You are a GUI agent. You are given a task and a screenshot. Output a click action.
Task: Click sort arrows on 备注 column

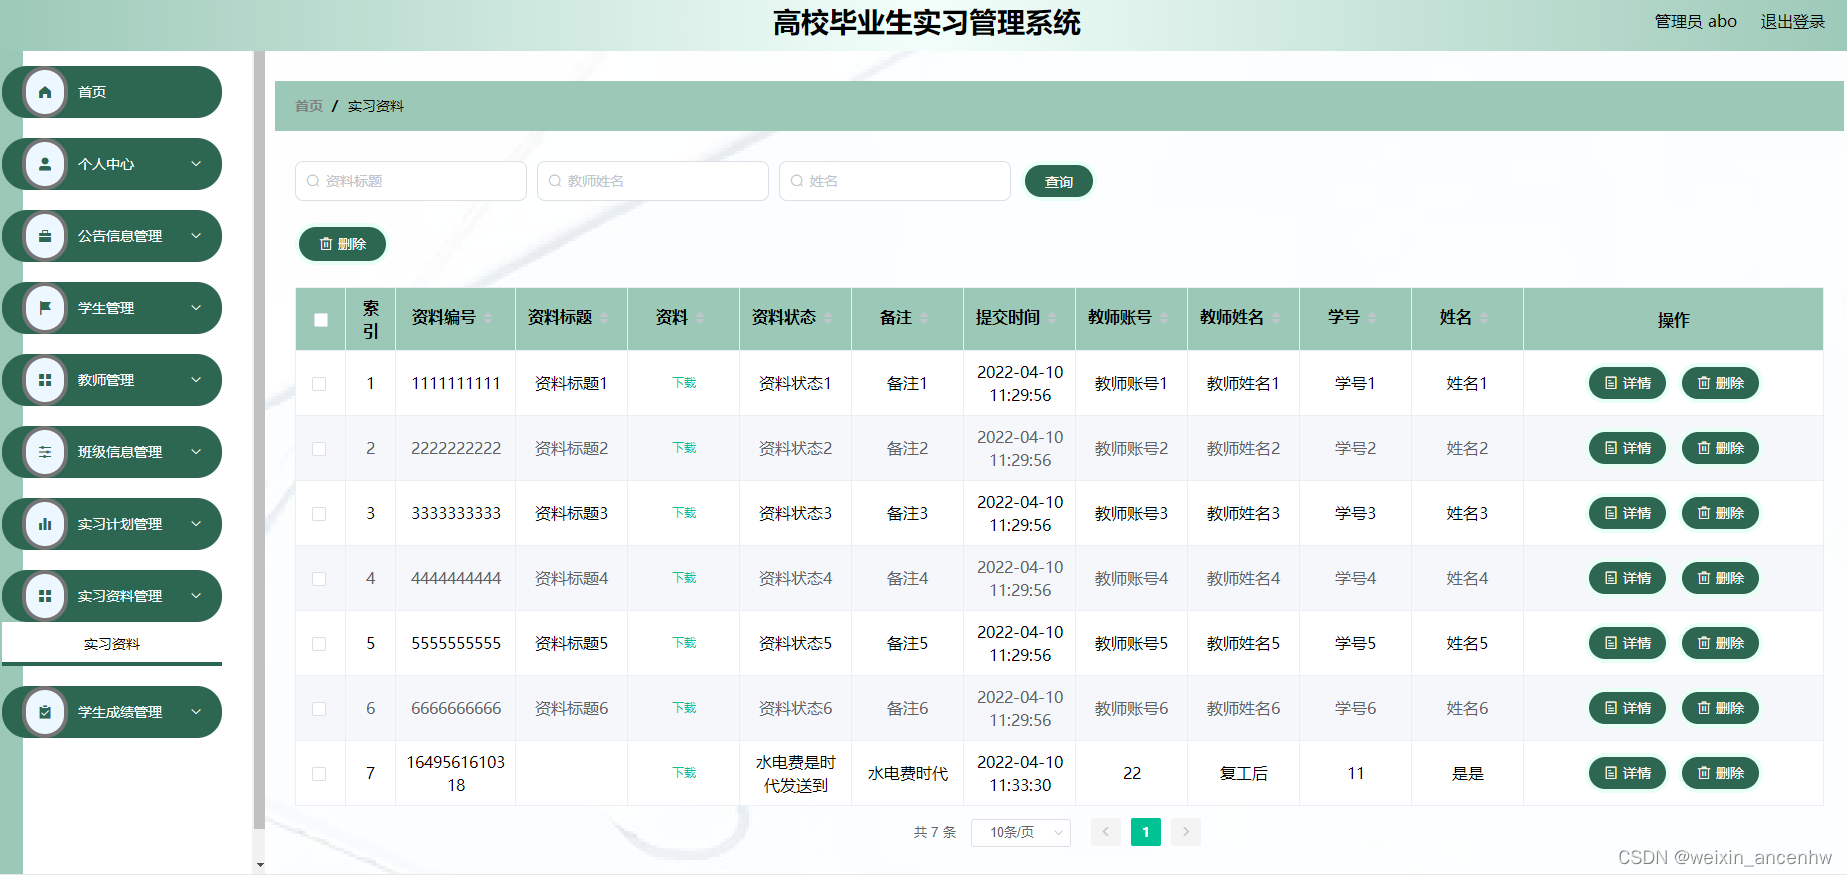[x=924, y=318]
